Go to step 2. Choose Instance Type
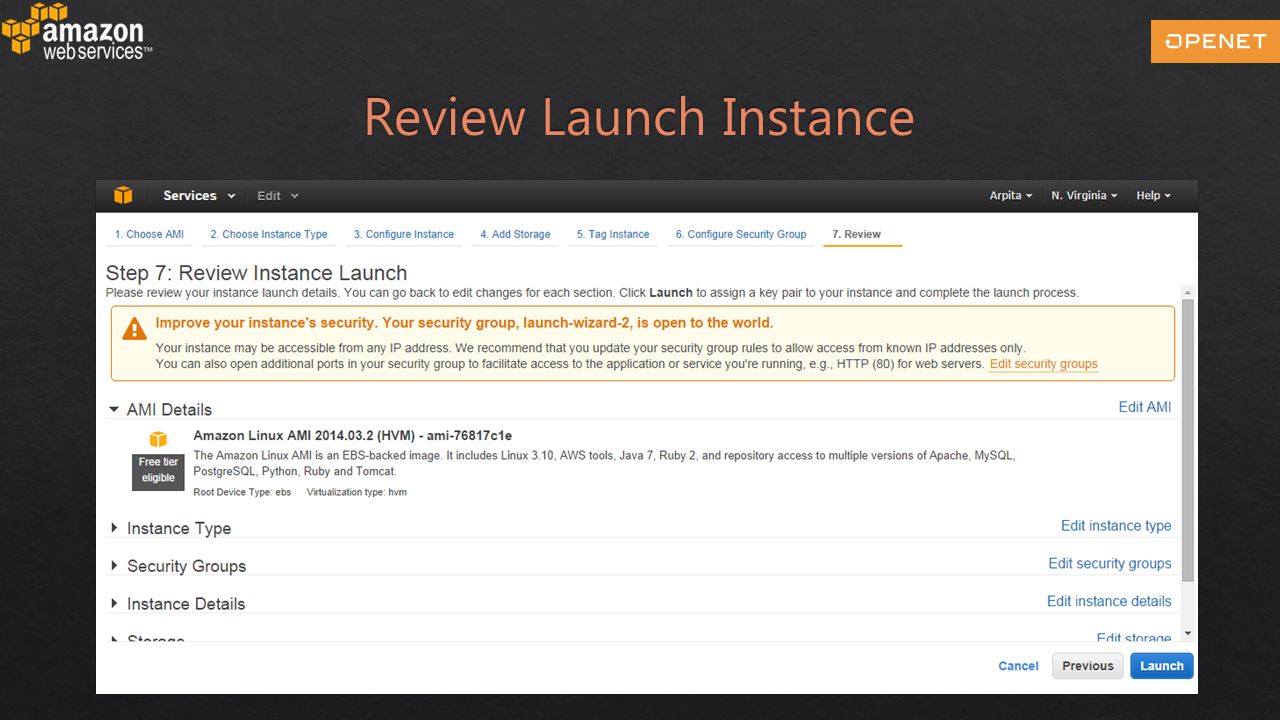The width and height of the screenshot is (1280, 720). (269, 234)
